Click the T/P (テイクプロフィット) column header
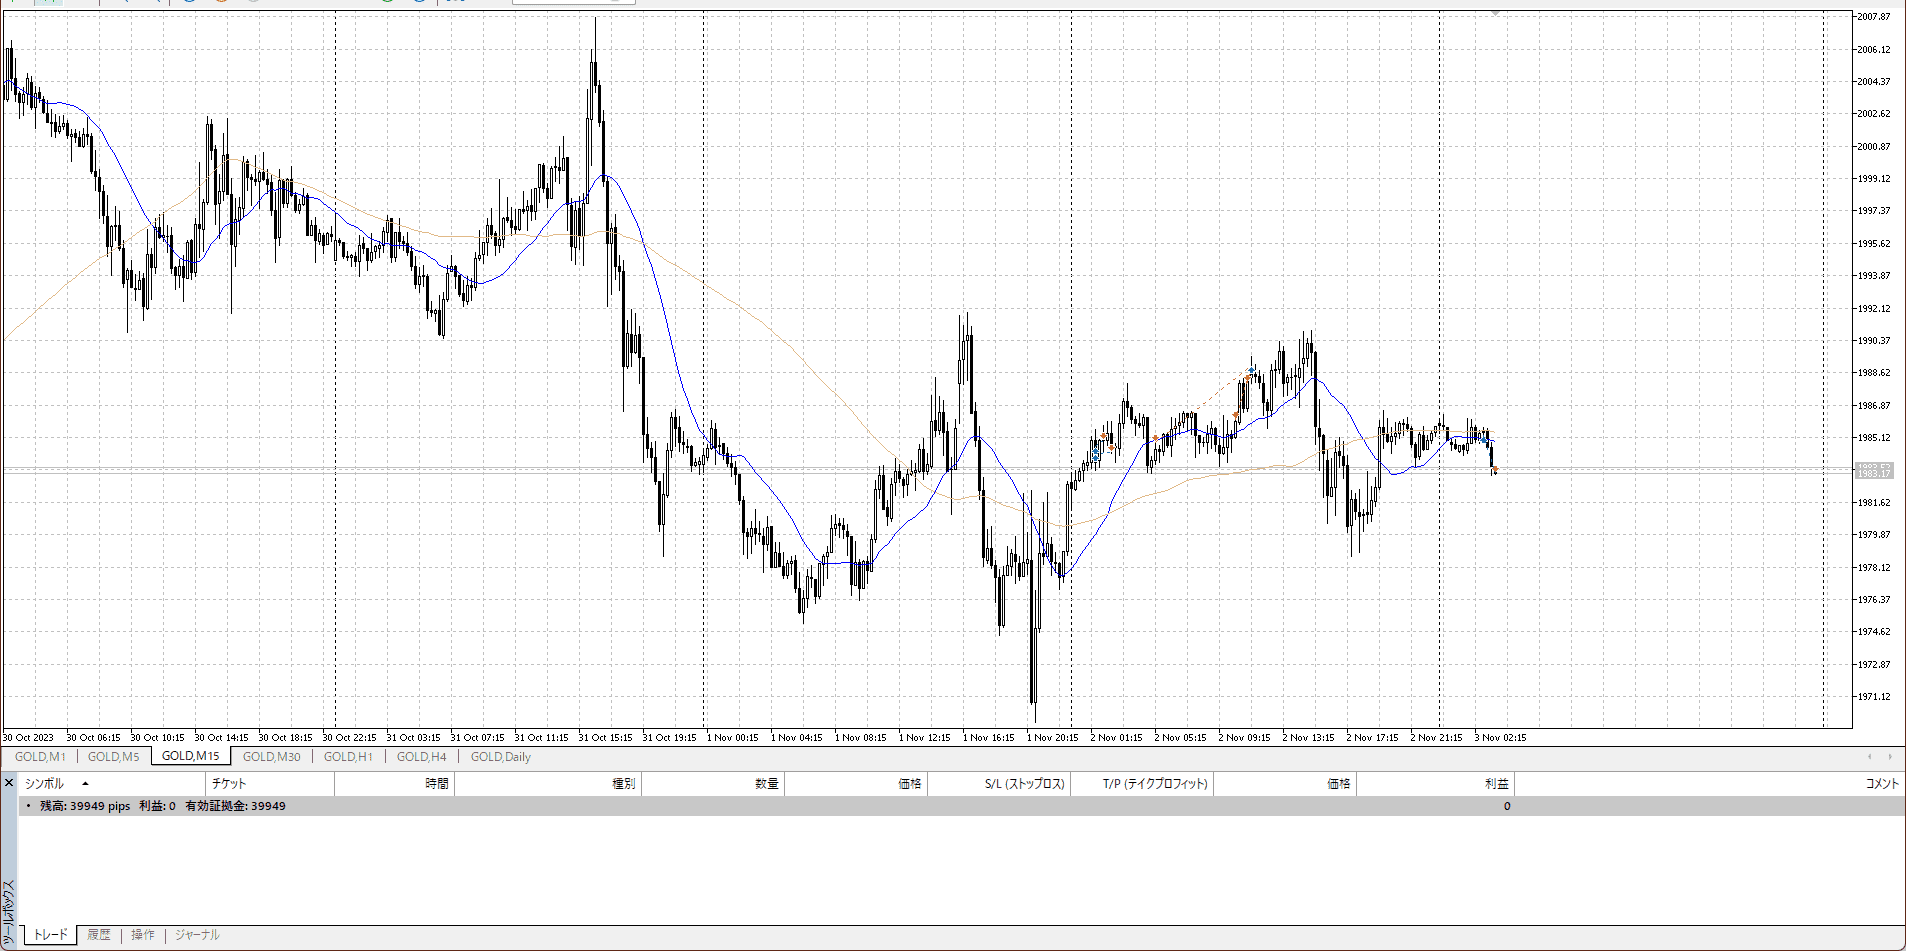 coord(1155,784)
